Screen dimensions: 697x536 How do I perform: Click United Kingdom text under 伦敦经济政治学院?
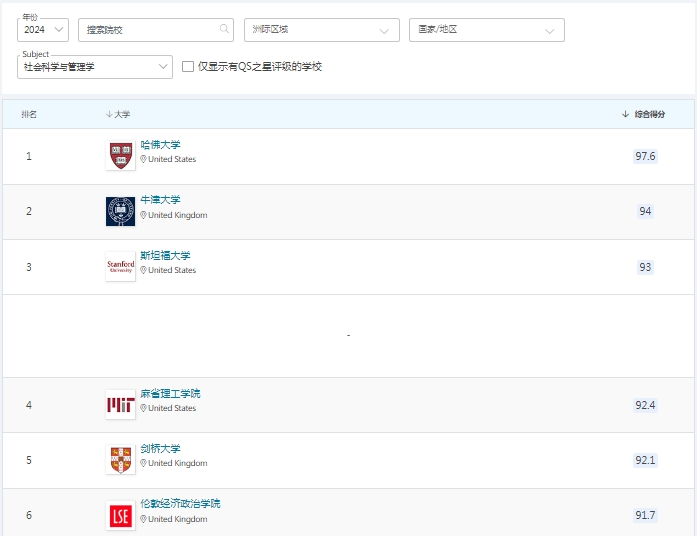(178, 519)
